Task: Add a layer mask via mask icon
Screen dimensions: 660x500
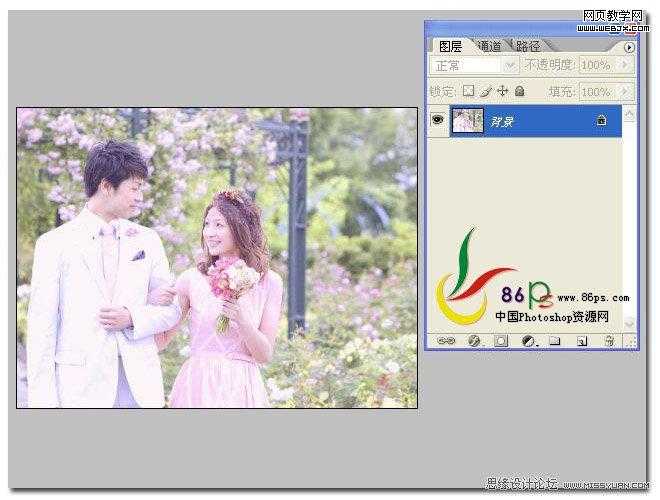Action: click(500, 340)
